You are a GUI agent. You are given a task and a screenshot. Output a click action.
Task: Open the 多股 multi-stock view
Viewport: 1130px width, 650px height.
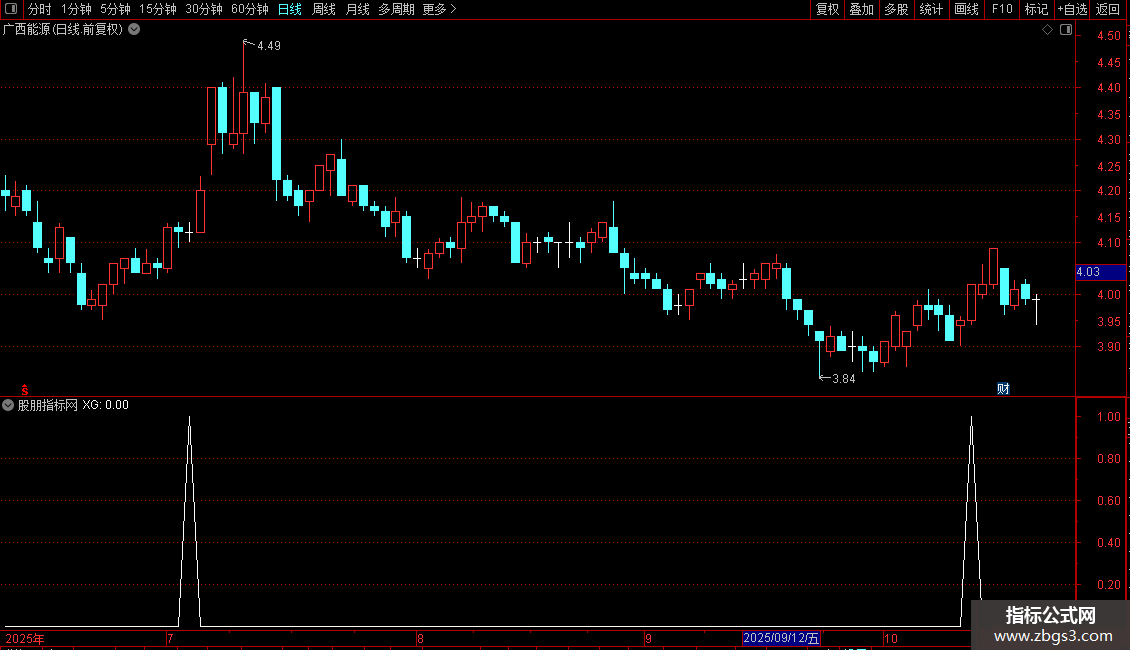(896, 9)
